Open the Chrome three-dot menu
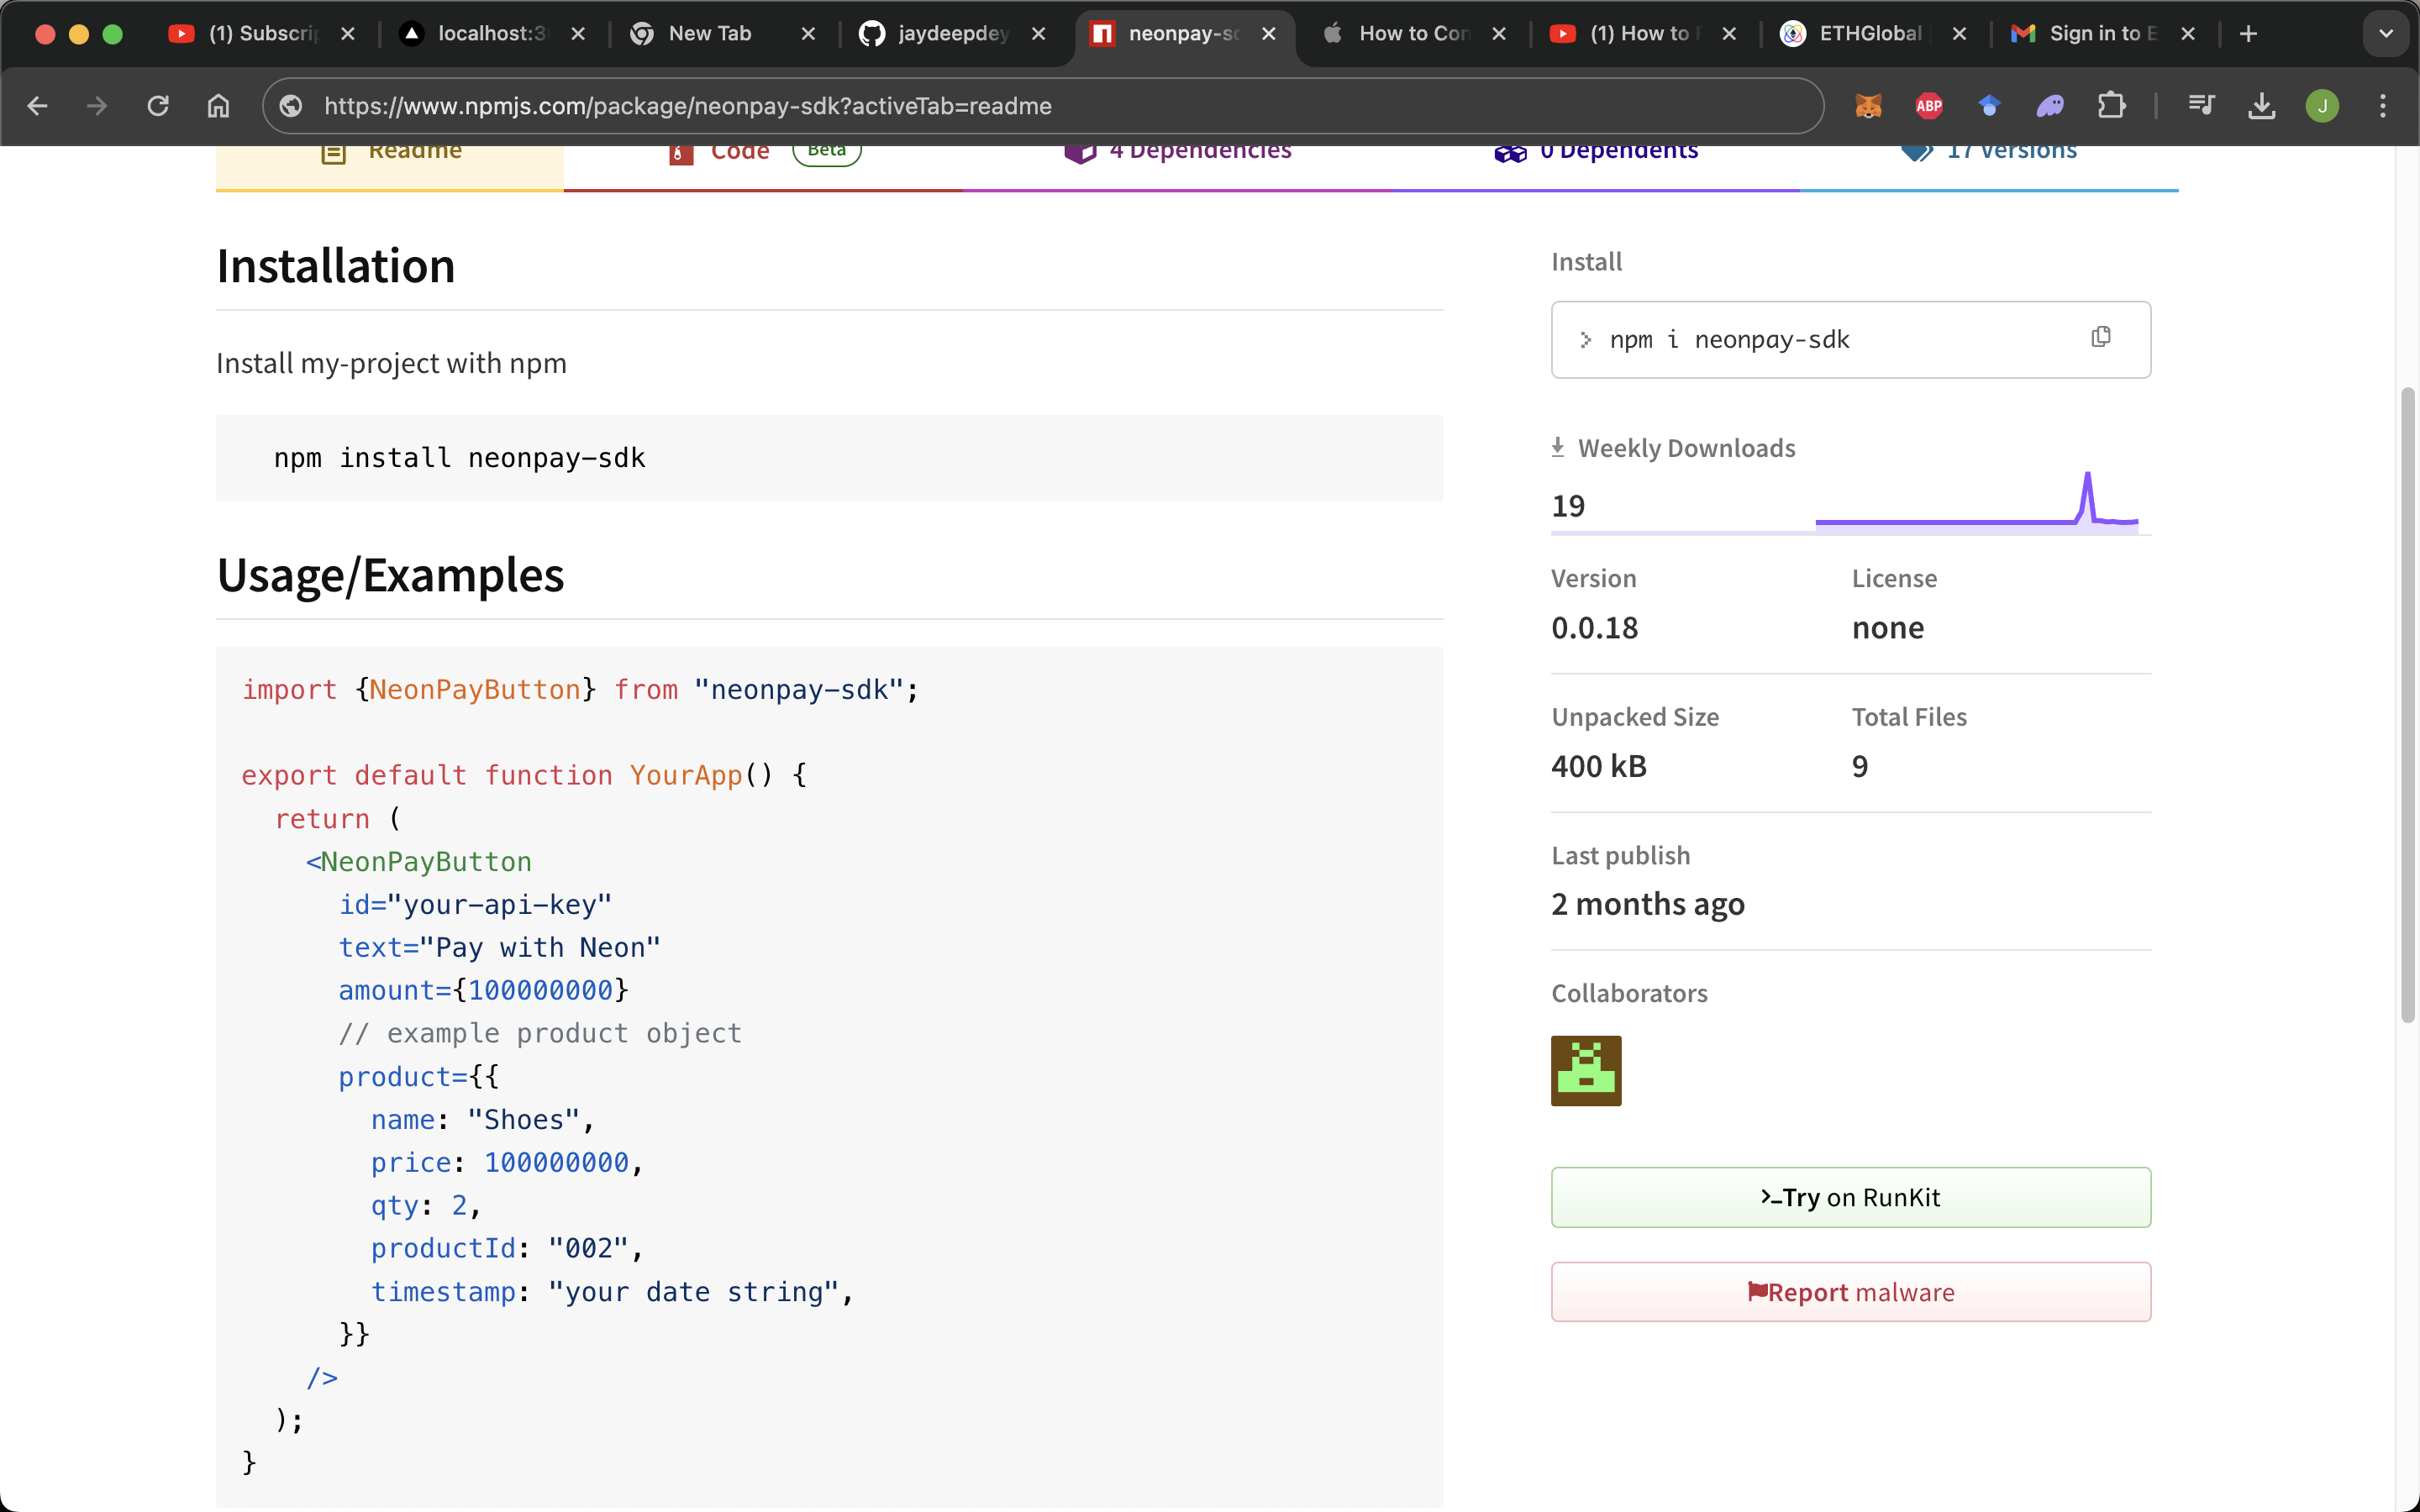This screenshot has width=2420, height=1512. click(x=2383, y=106)
